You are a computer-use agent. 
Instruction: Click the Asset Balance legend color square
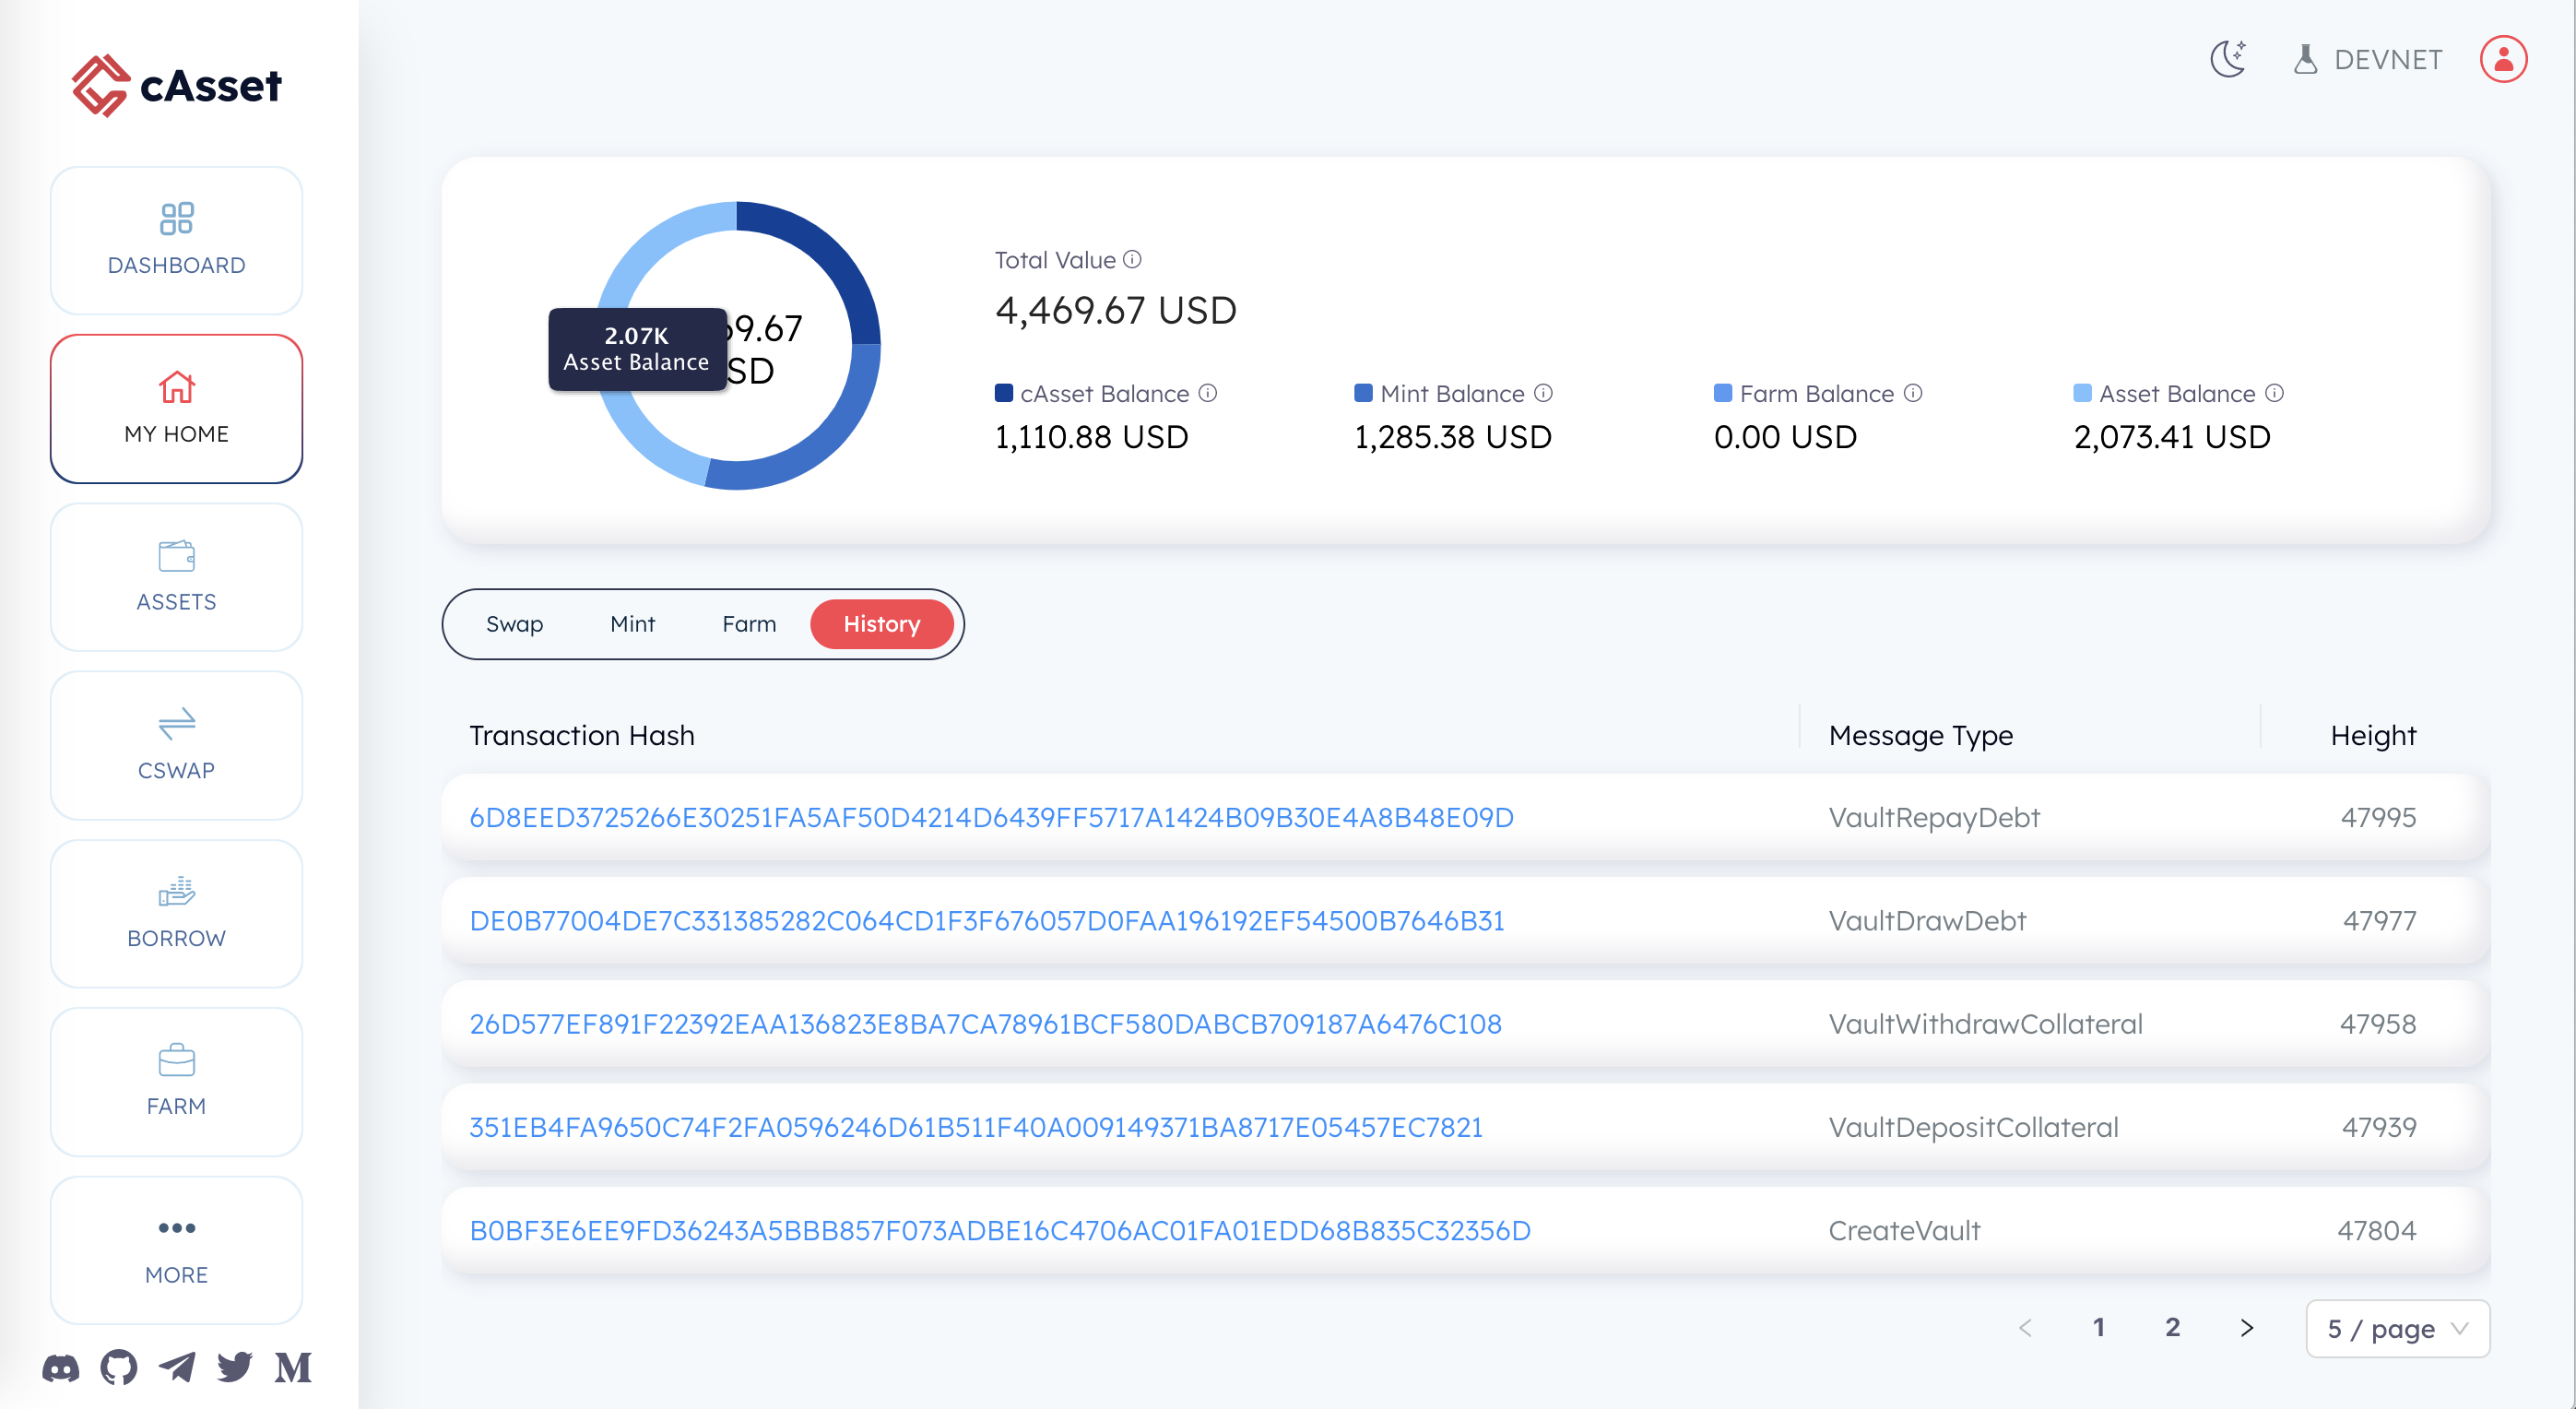click(2082, 393)
